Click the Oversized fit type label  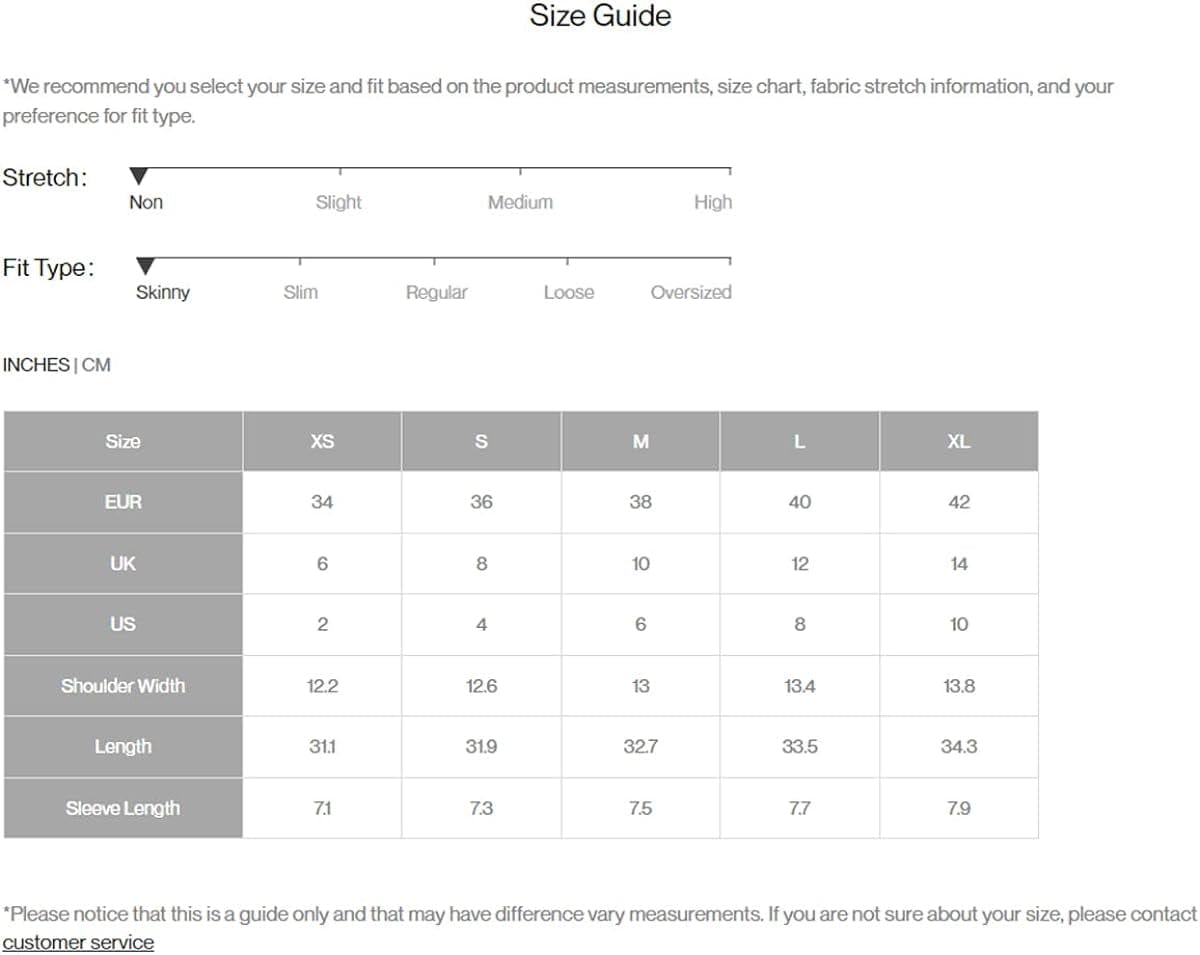click(690, 292)
